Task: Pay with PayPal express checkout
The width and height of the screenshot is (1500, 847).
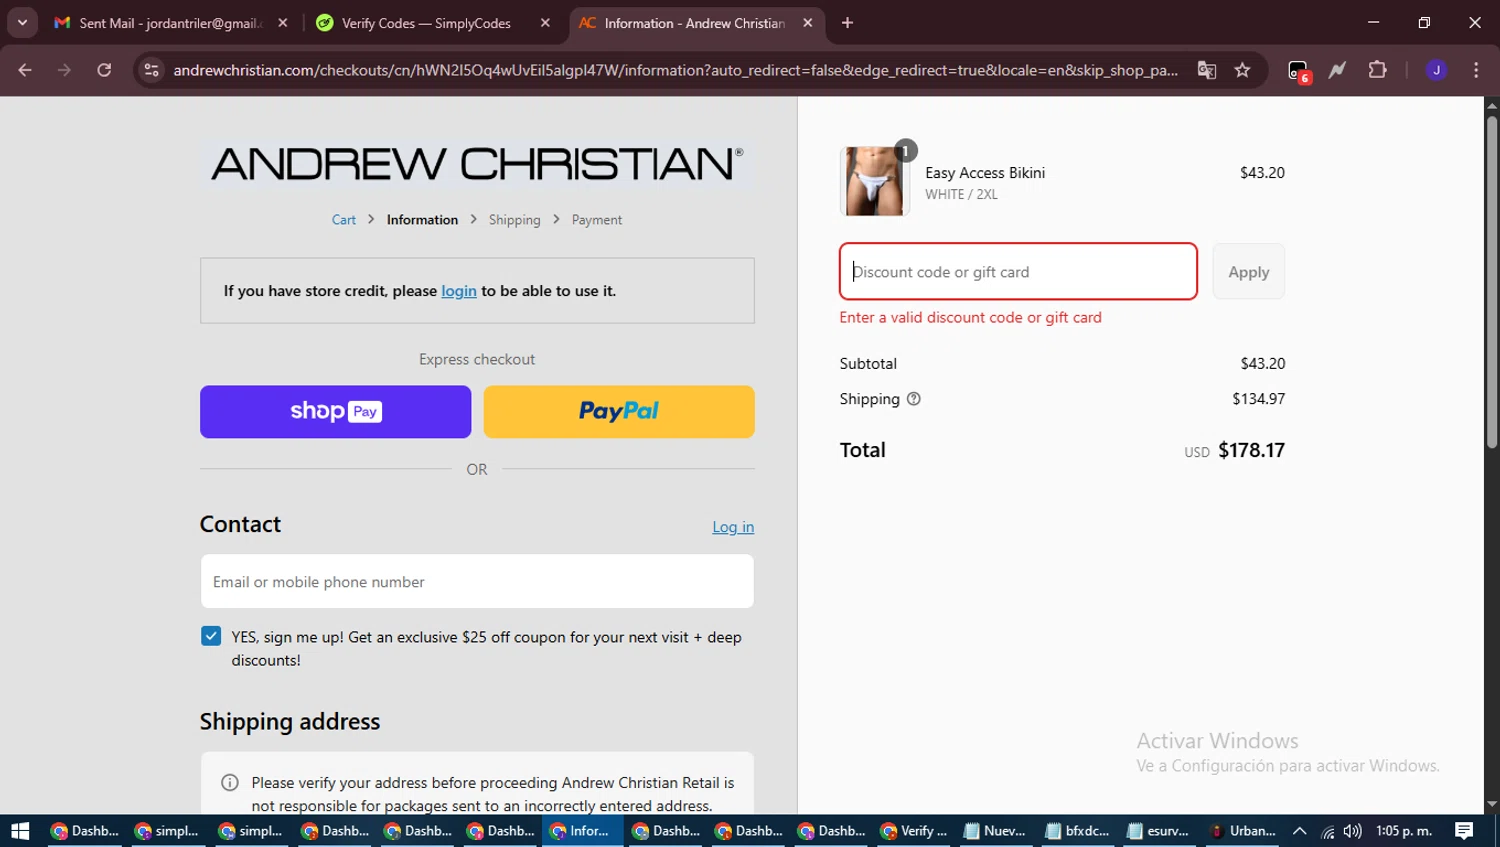Action: tap(619, 412)
